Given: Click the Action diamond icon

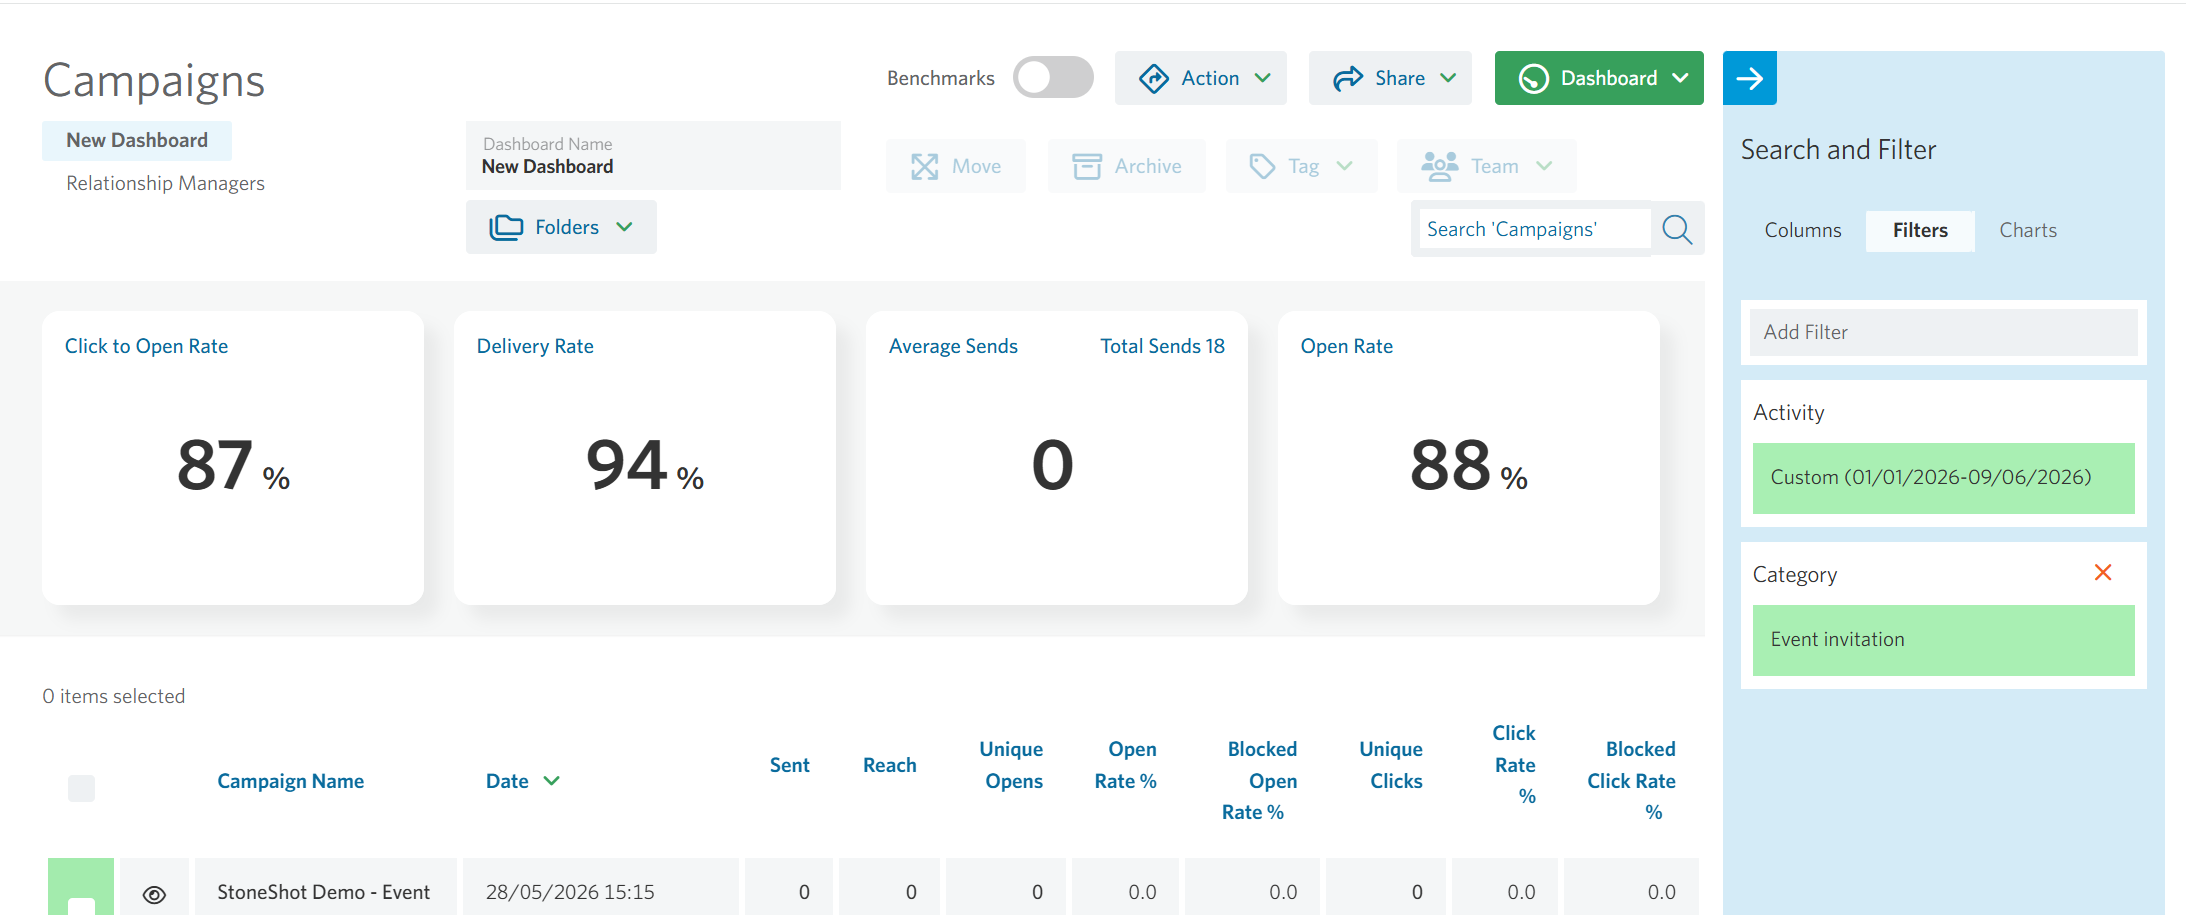Looking at the screenshot, I should tap(1153, 78).
